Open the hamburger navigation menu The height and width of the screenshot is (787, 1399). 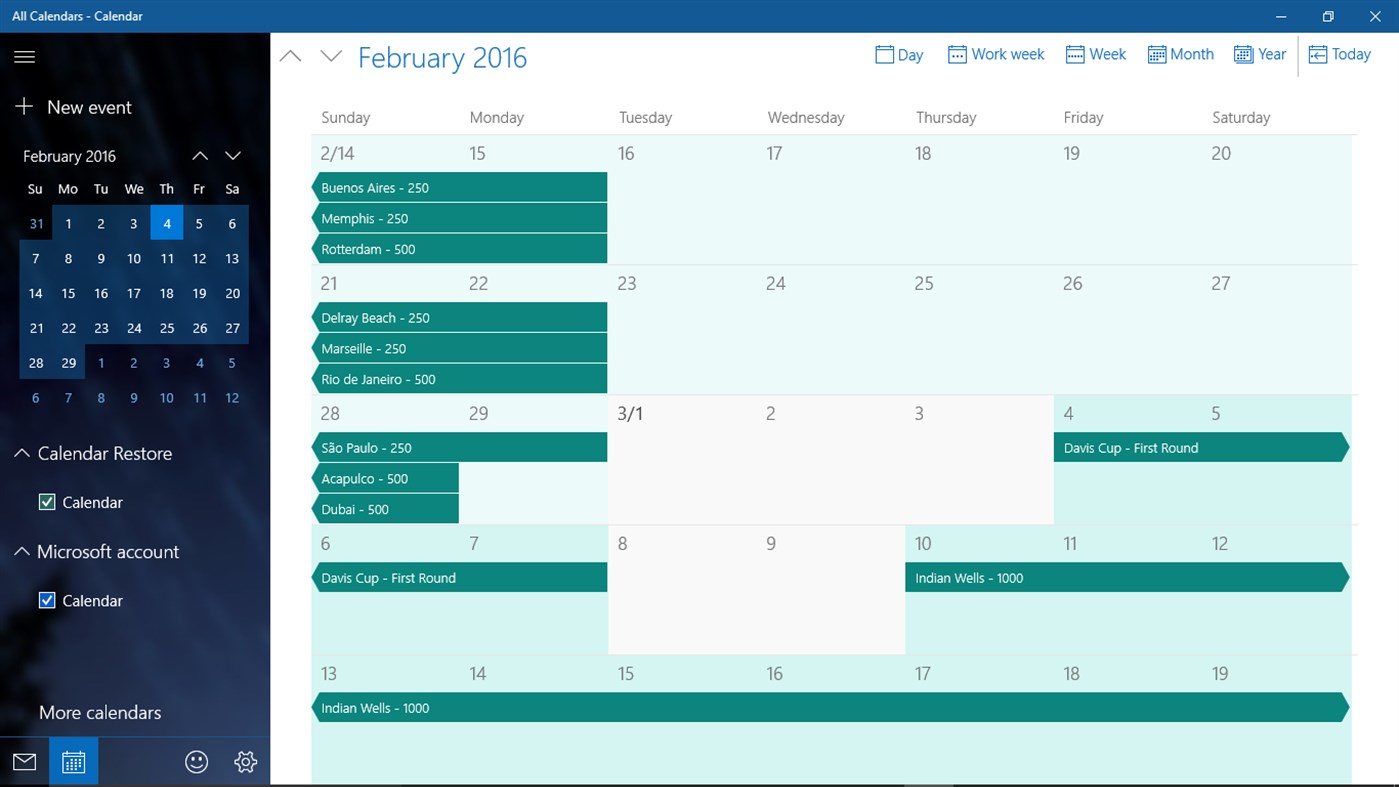tap(24, 57)
